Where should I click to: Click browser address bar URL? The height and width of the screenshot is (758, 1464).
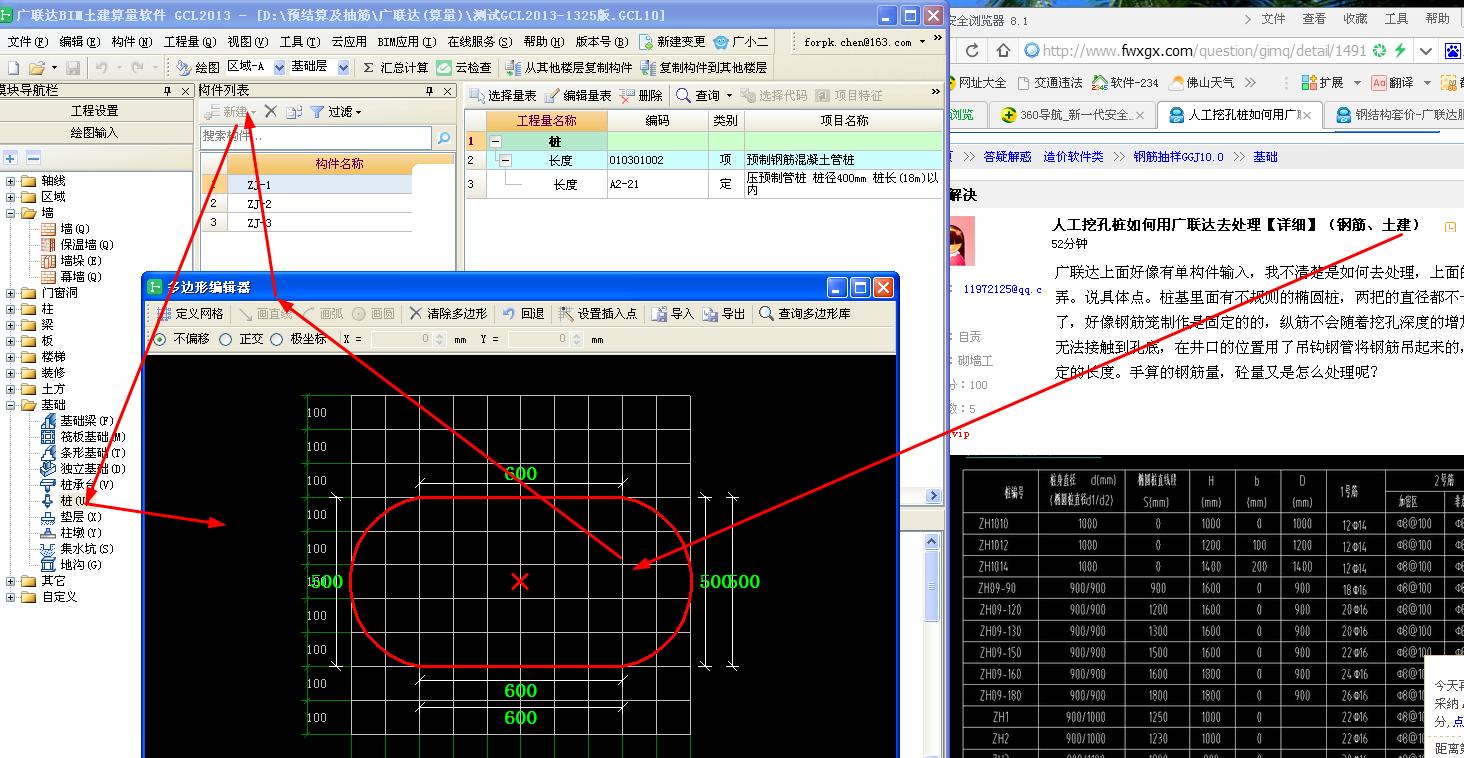pos(1203,50)
